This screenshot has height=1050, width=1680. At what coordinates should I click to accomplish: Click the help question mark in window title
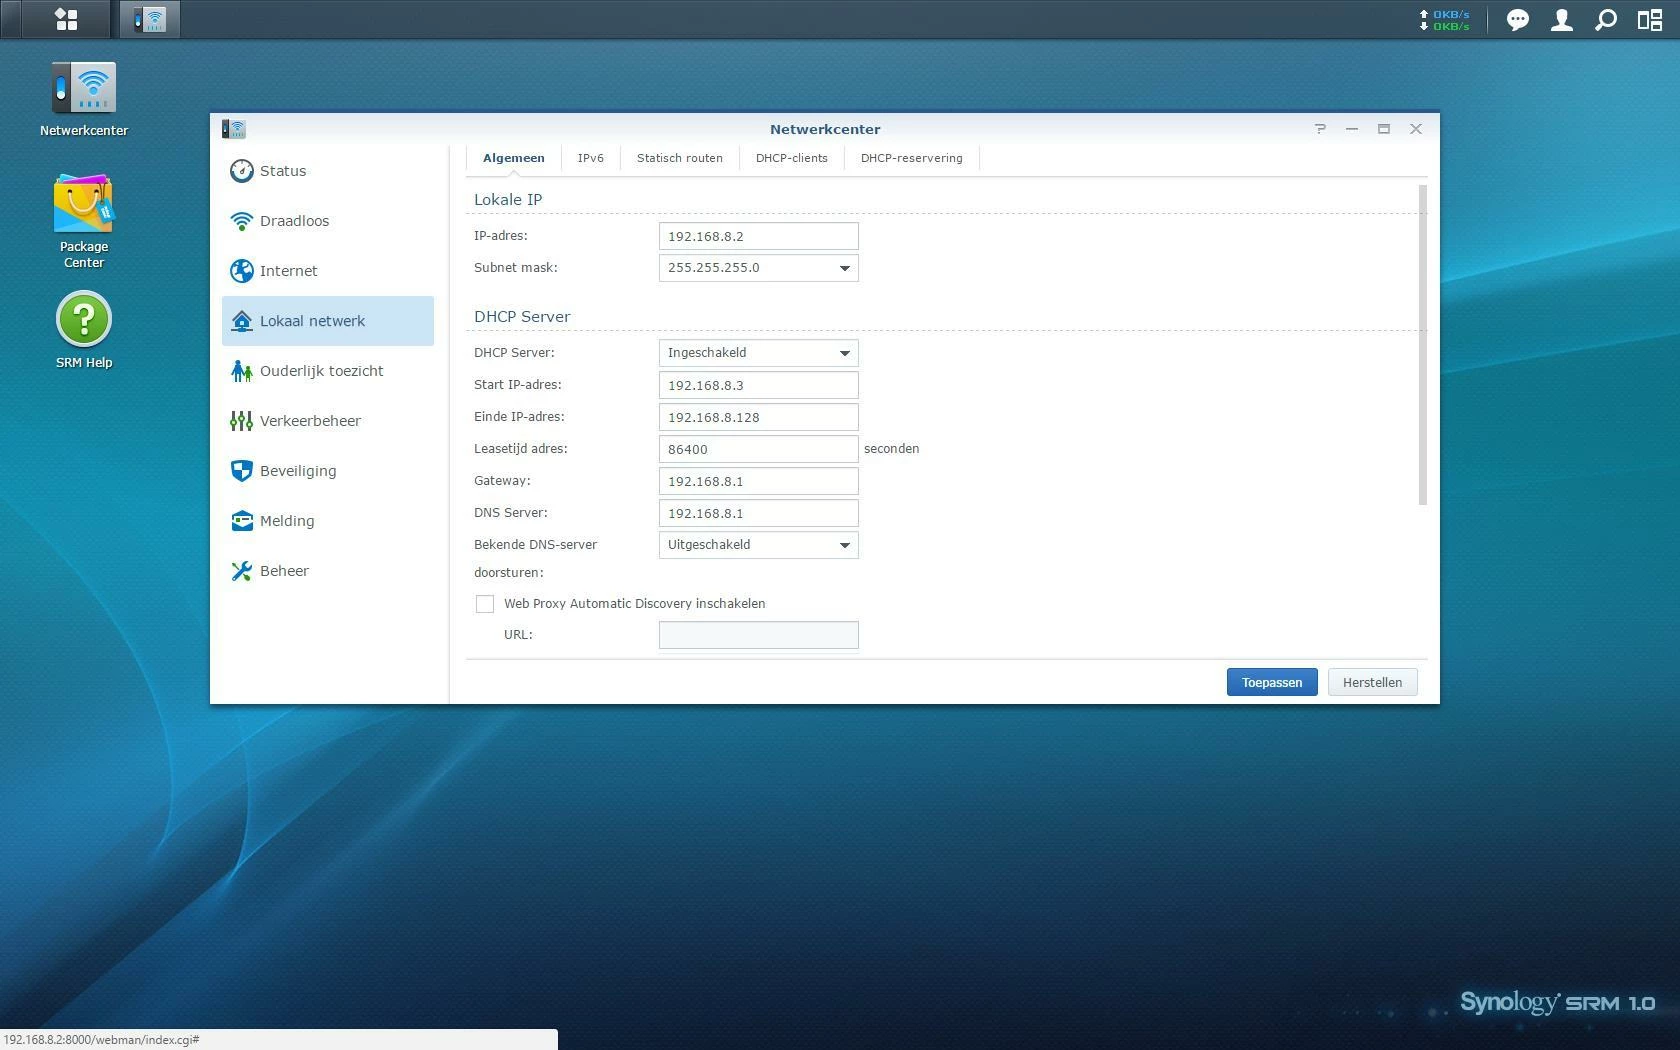tap(1320, 128)
